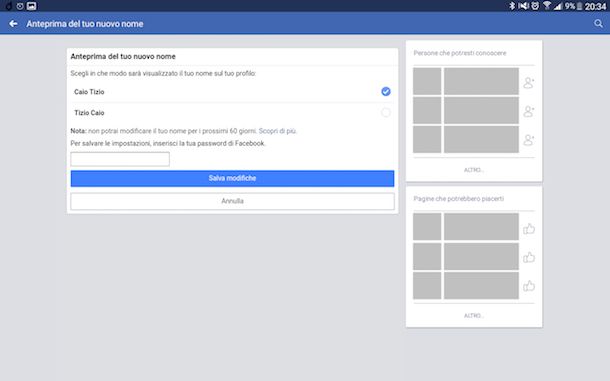Viewport: 610px width, 381px height.
Task: Click the Persone che potresti conoscere heading
Action: coord(460,53)
